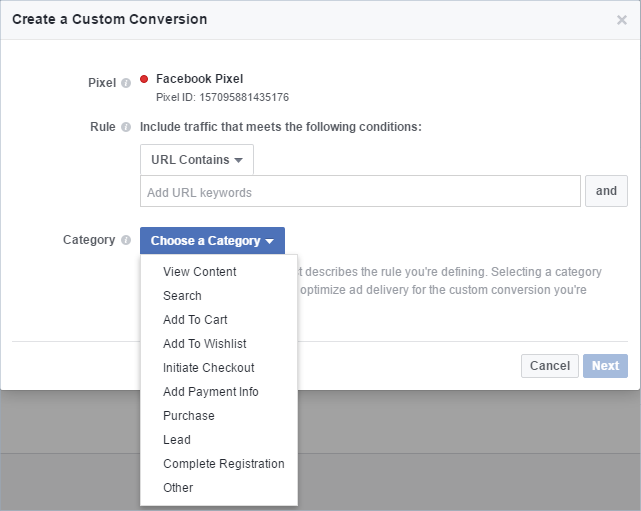
Task: Choose Complete Registration category
Action: coord(219,464)
